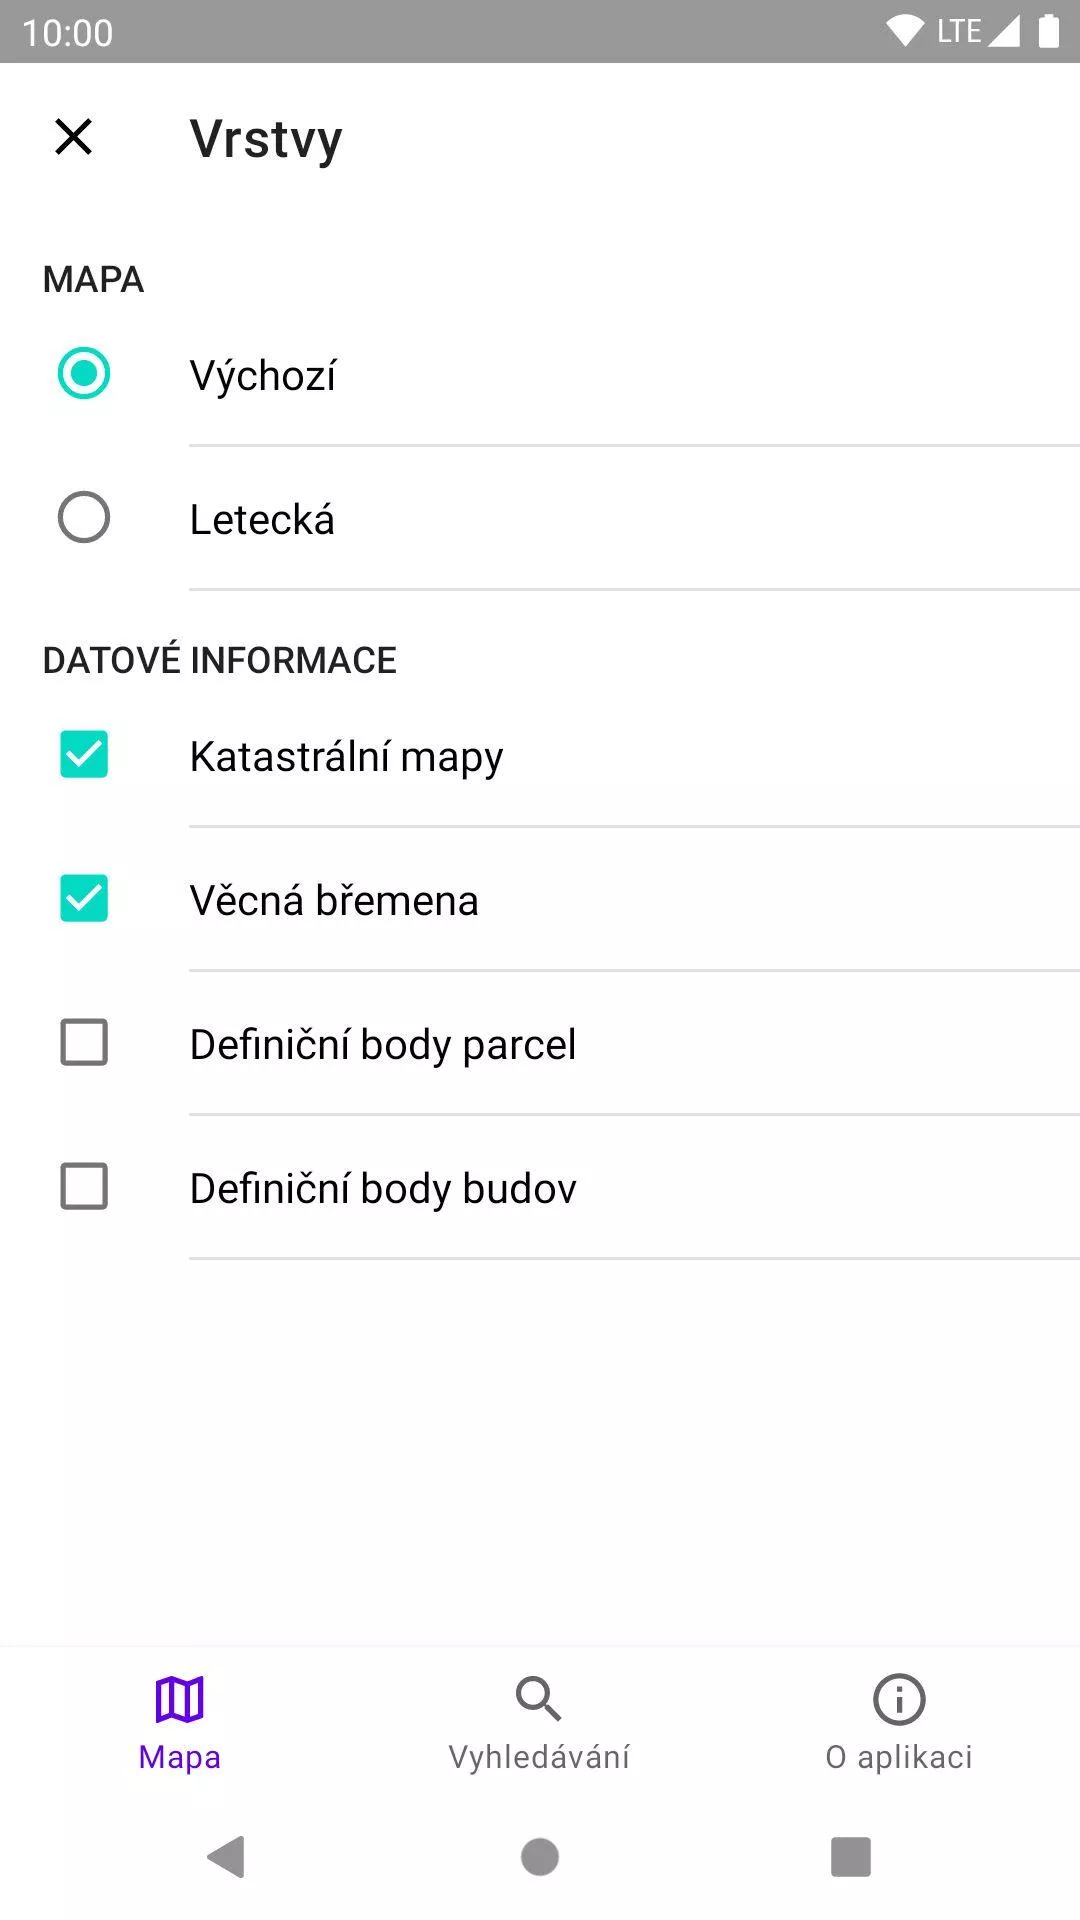This screenshot has height=1920, width=1080.
Task: Uncheck the Katastrální mapy checkbox
Action: coord(84,754)
